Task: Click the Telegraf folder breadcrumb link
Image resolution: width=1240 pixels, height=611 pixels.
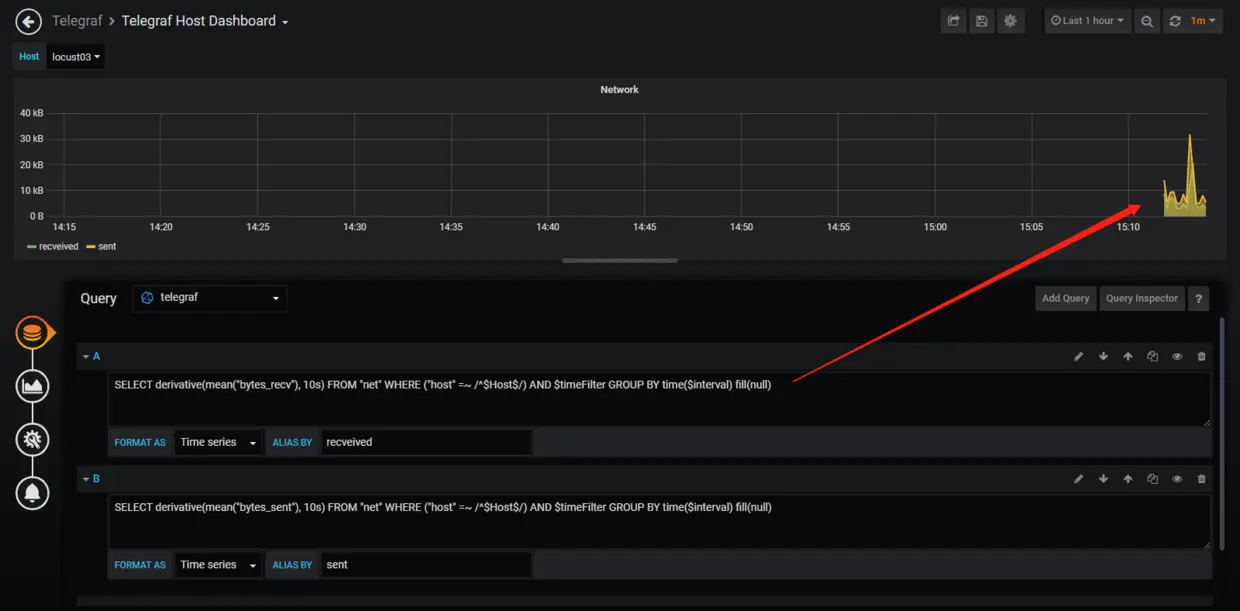Action: pos(76,21)
